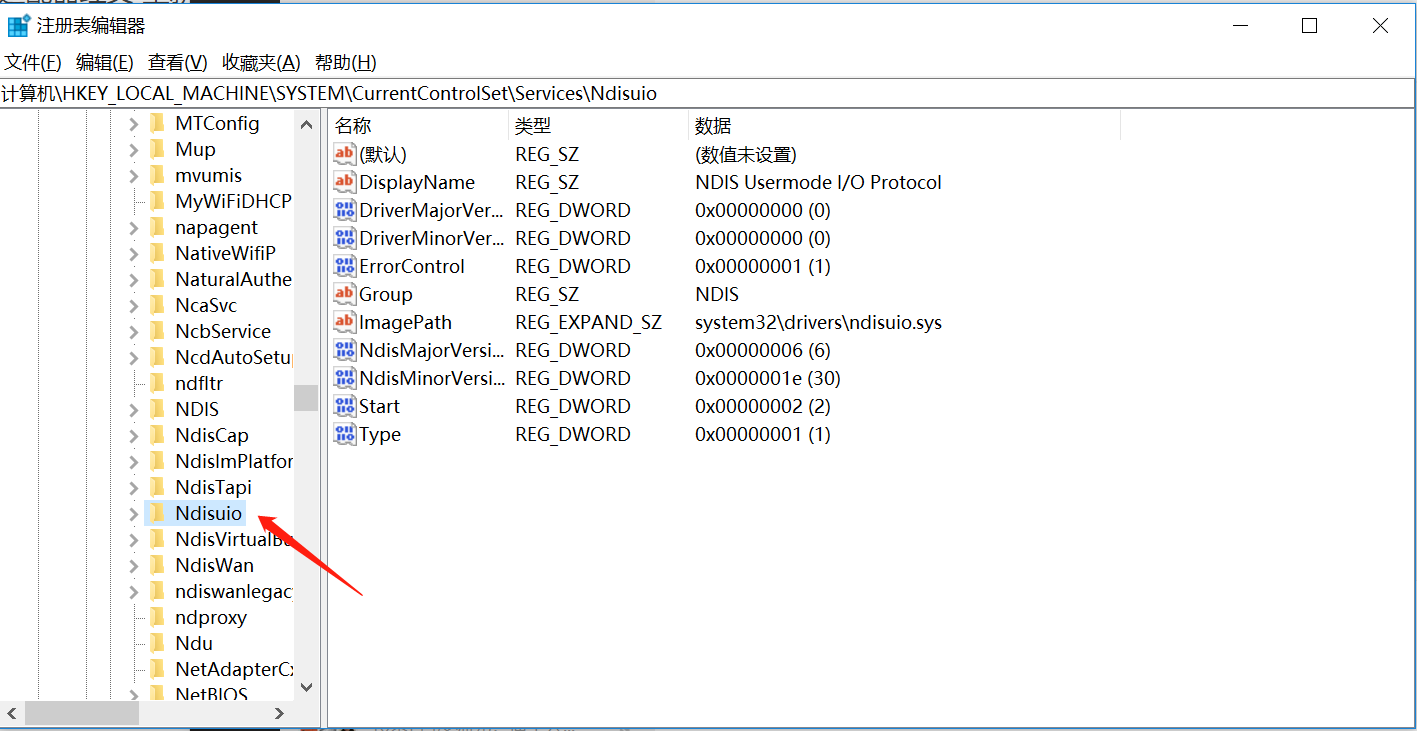Click the tree horizontal scroll left arrow
This screenshot has height=731, width=1417.
tap(12, 713)
